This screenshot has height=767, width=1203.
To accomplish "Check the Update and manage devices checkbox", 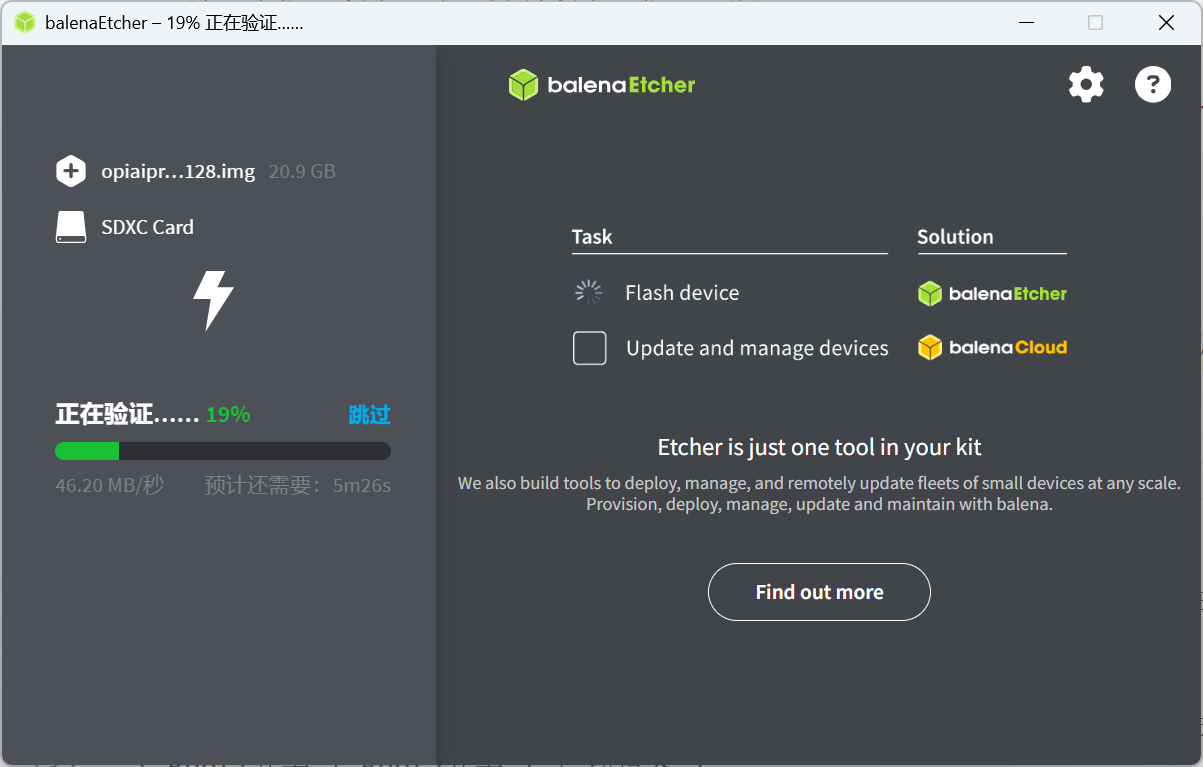I will [x=590, y=348].
